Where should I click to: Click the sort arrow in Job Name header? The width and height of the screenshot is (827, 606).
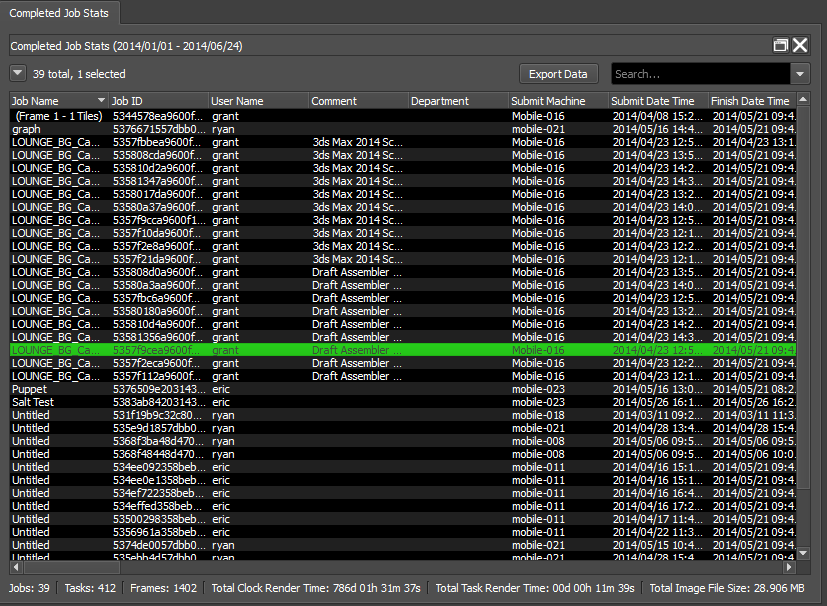(101, 101)
